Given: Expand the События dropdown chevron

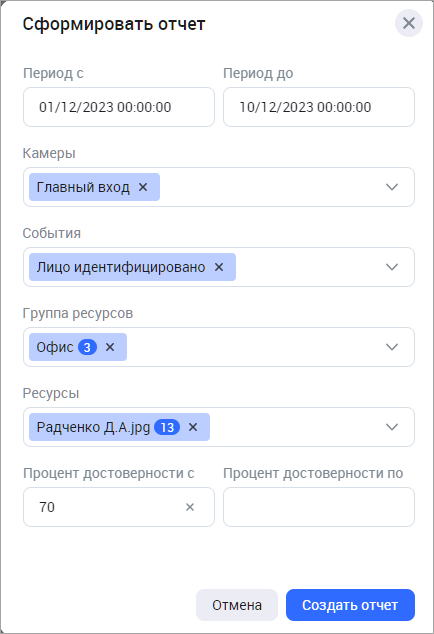Looking at the screenshot, I should click(392, 267).
